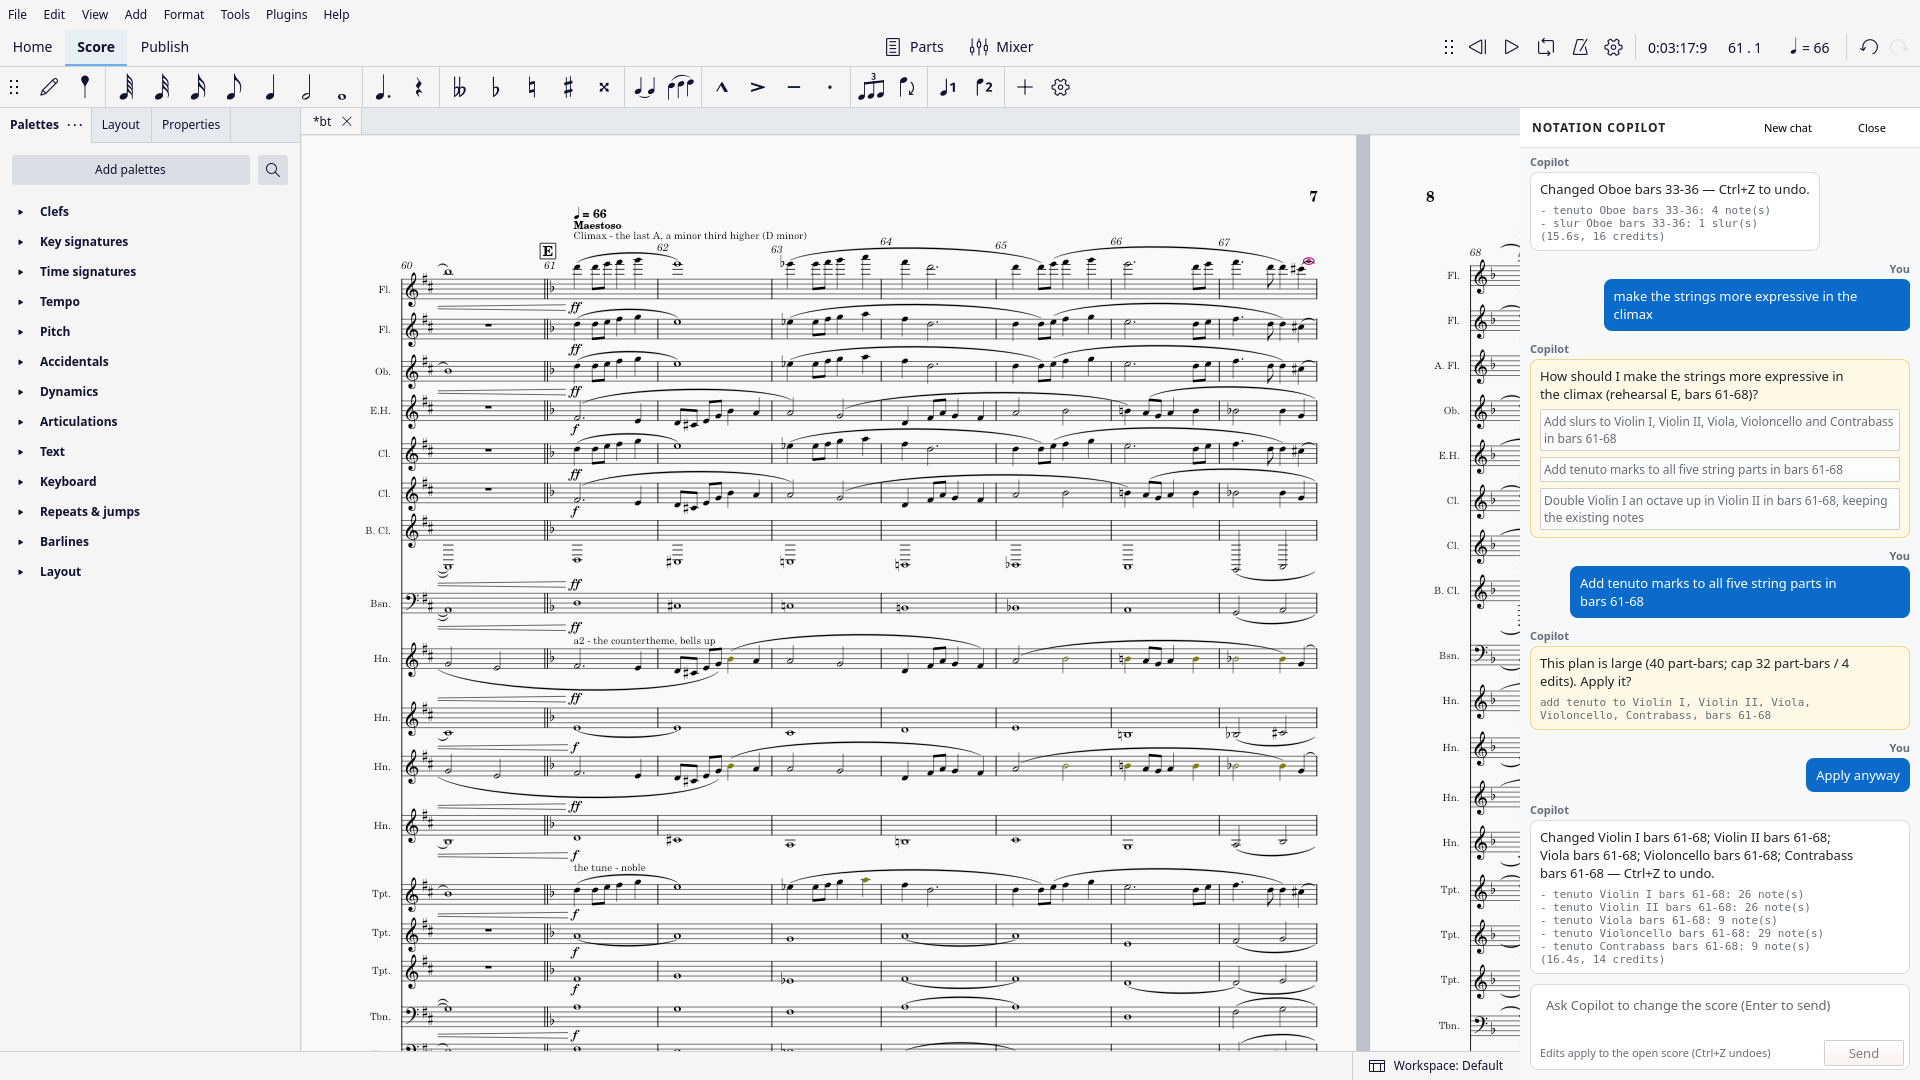Add tenuto articulation
The image size is (1920, 1080).
coord(794,88)
